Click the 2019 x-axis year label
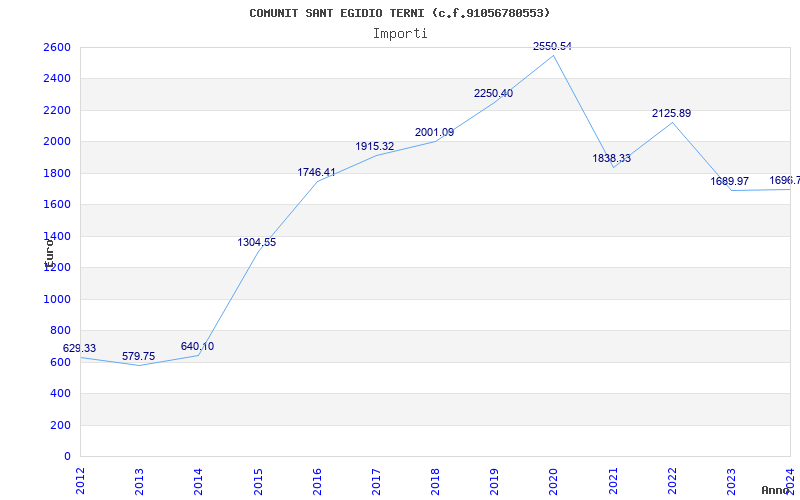This screenshot has width=800, height=500. [x=494, y=481]
